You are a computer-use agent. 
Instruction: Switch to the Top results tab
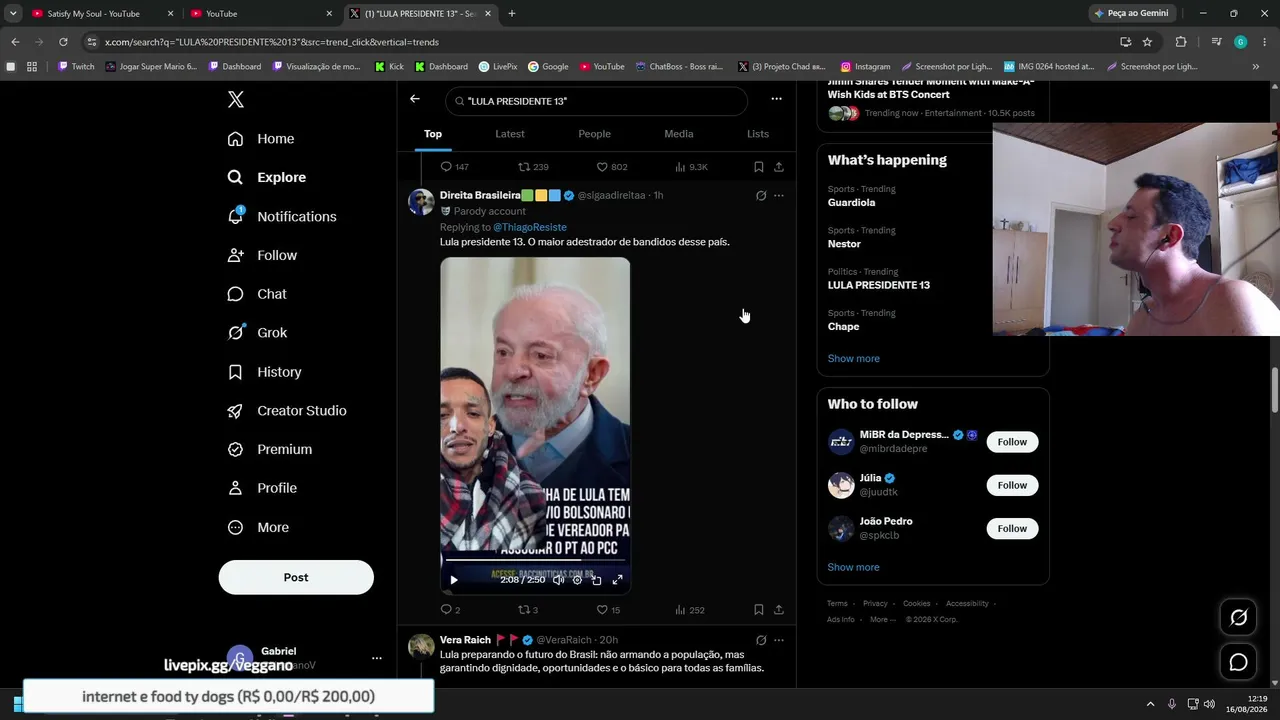(x=433, y=134)
